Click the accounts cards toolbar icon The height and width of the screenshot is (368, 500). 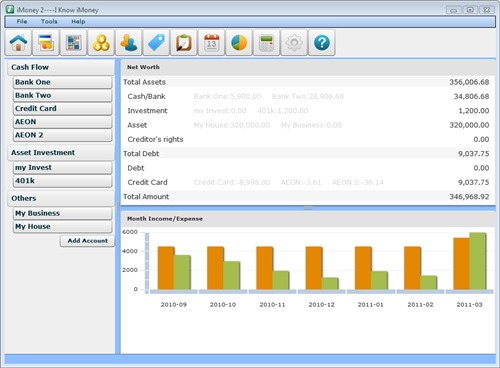pos(46,43)
